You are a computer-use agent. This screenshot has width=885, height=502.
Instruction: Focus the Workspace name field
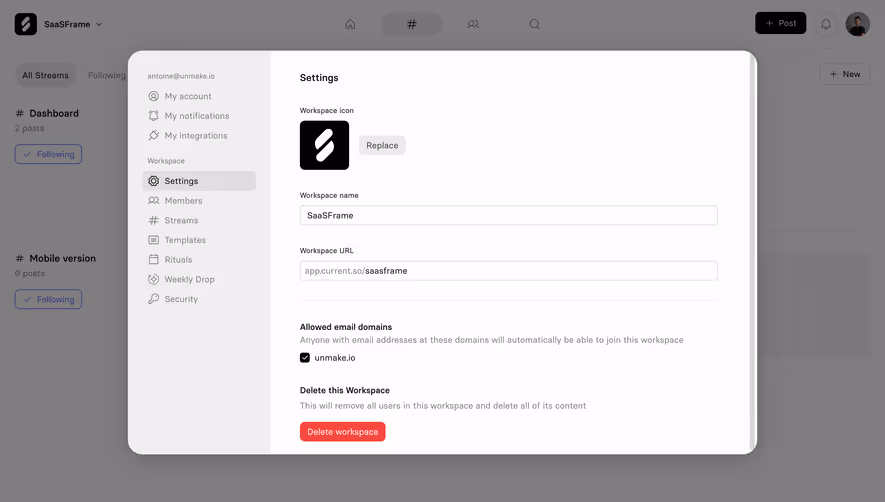509,215
